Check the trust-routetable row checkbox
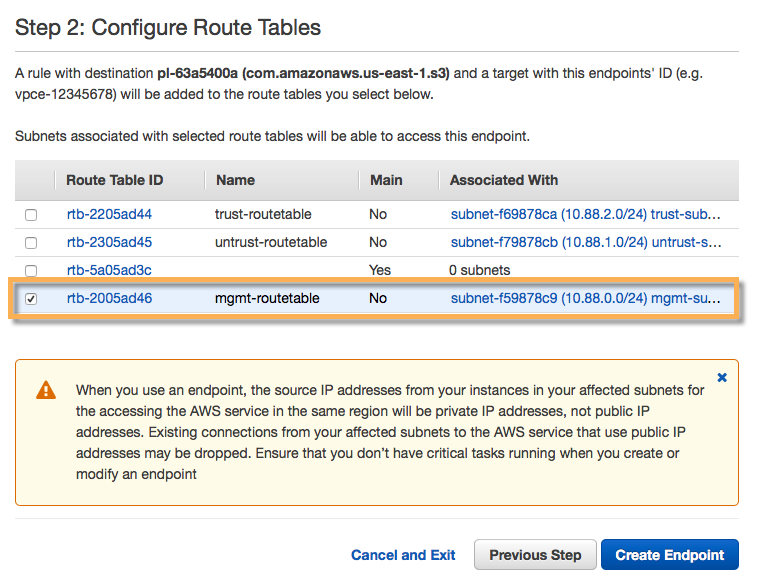The image size is (769, 587). [x=31, y=215]
